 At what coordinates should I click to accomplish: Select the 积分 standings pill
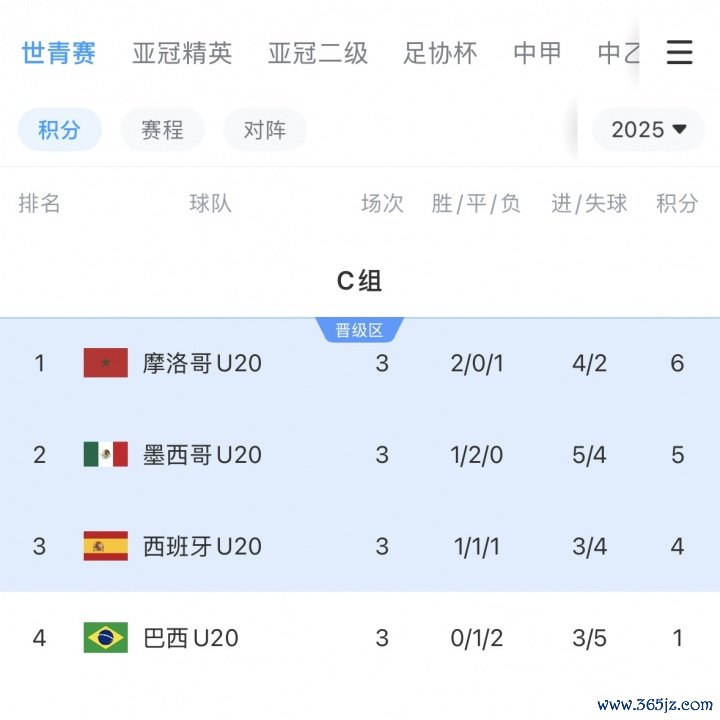59,129
